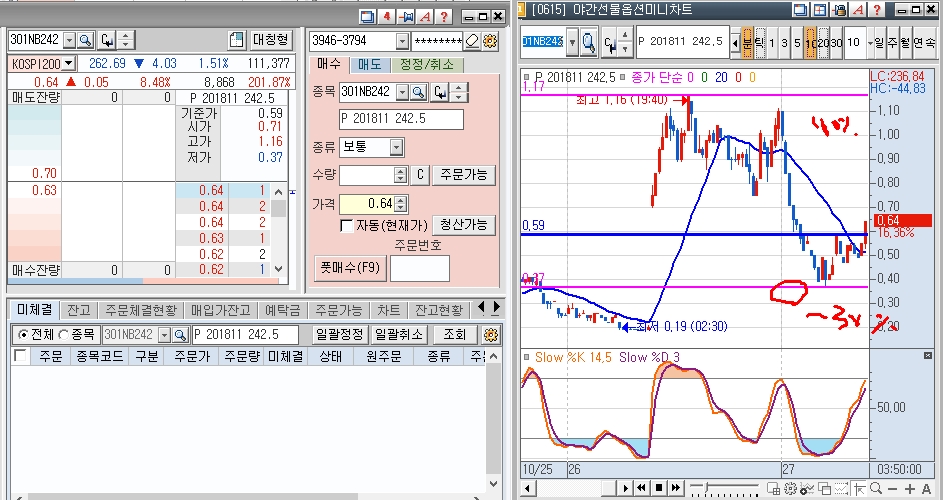Click the text A icon in chart bottom toolbar
Viewport: 943px width, 500px height.
coord(927,489)
